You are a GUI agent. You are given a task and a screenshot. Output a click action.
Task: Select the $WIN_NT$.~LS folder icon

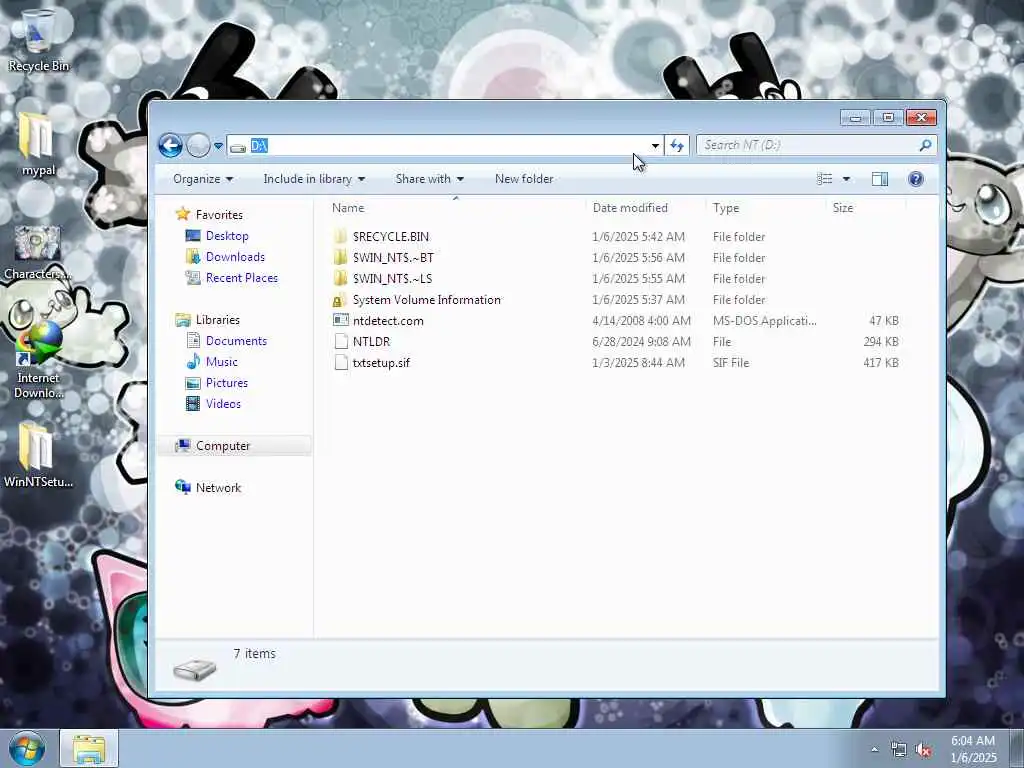tap(340, 278)
